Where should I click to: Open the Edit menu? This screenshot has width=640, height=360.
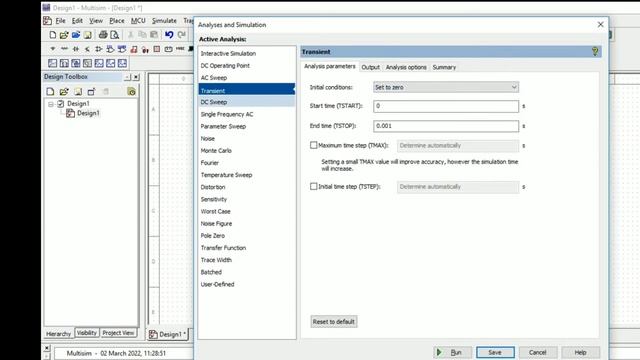point(77,20)
